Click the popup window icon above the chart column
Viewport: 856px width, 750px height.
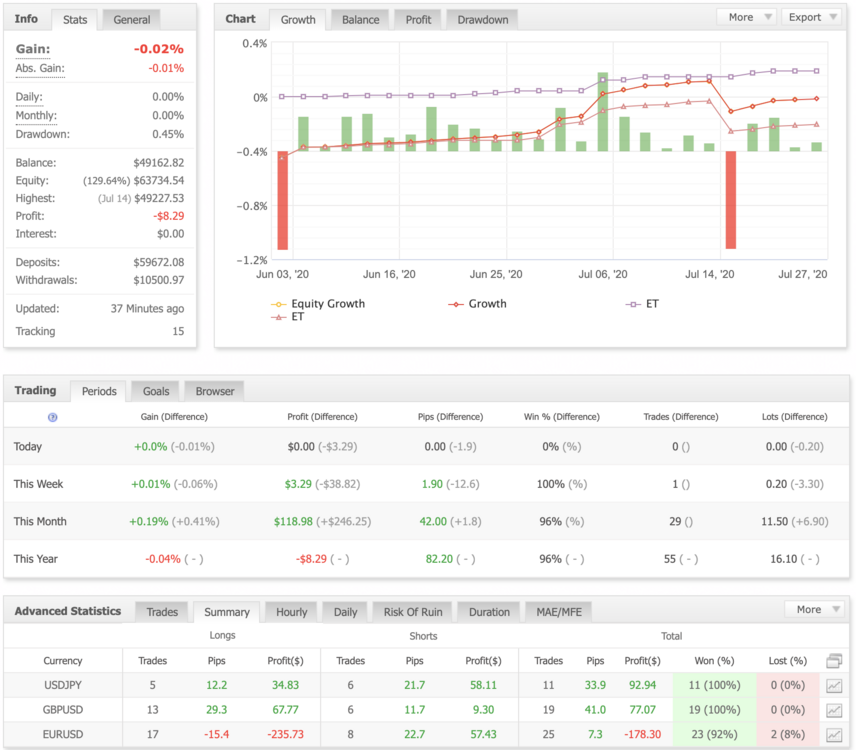pyautogui.click(x=834, y=661)
